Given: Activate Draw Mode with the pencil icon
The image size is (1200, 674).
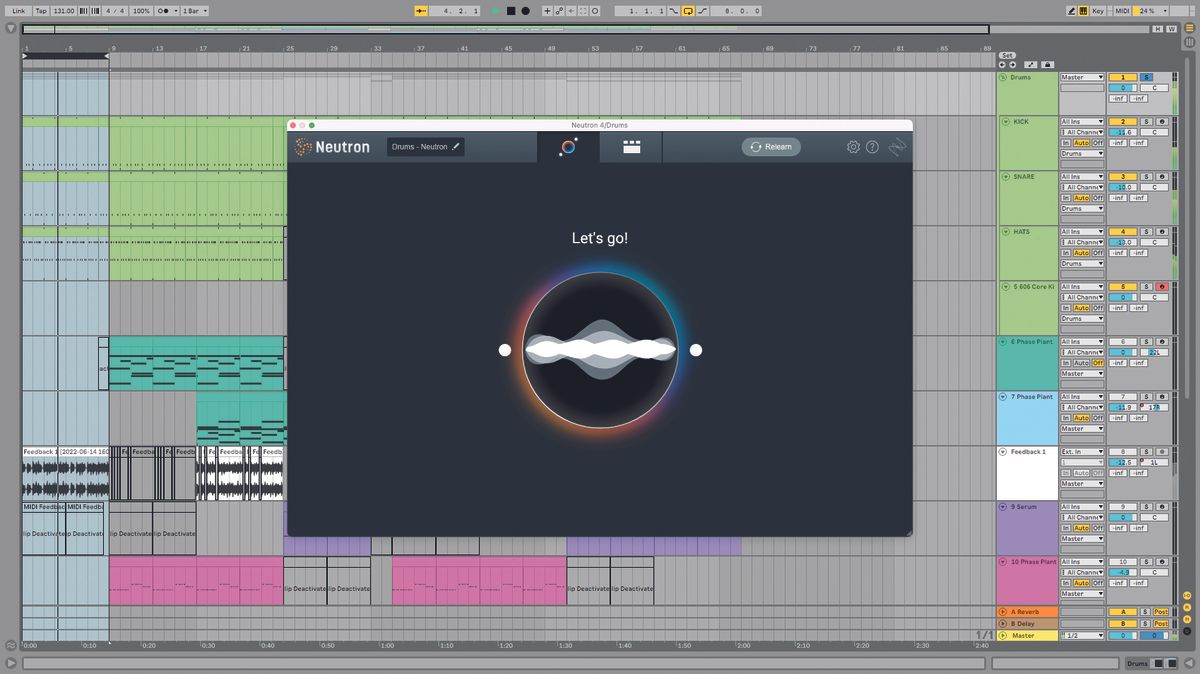Looking at the screenshot, I should tap(1073, 10).
